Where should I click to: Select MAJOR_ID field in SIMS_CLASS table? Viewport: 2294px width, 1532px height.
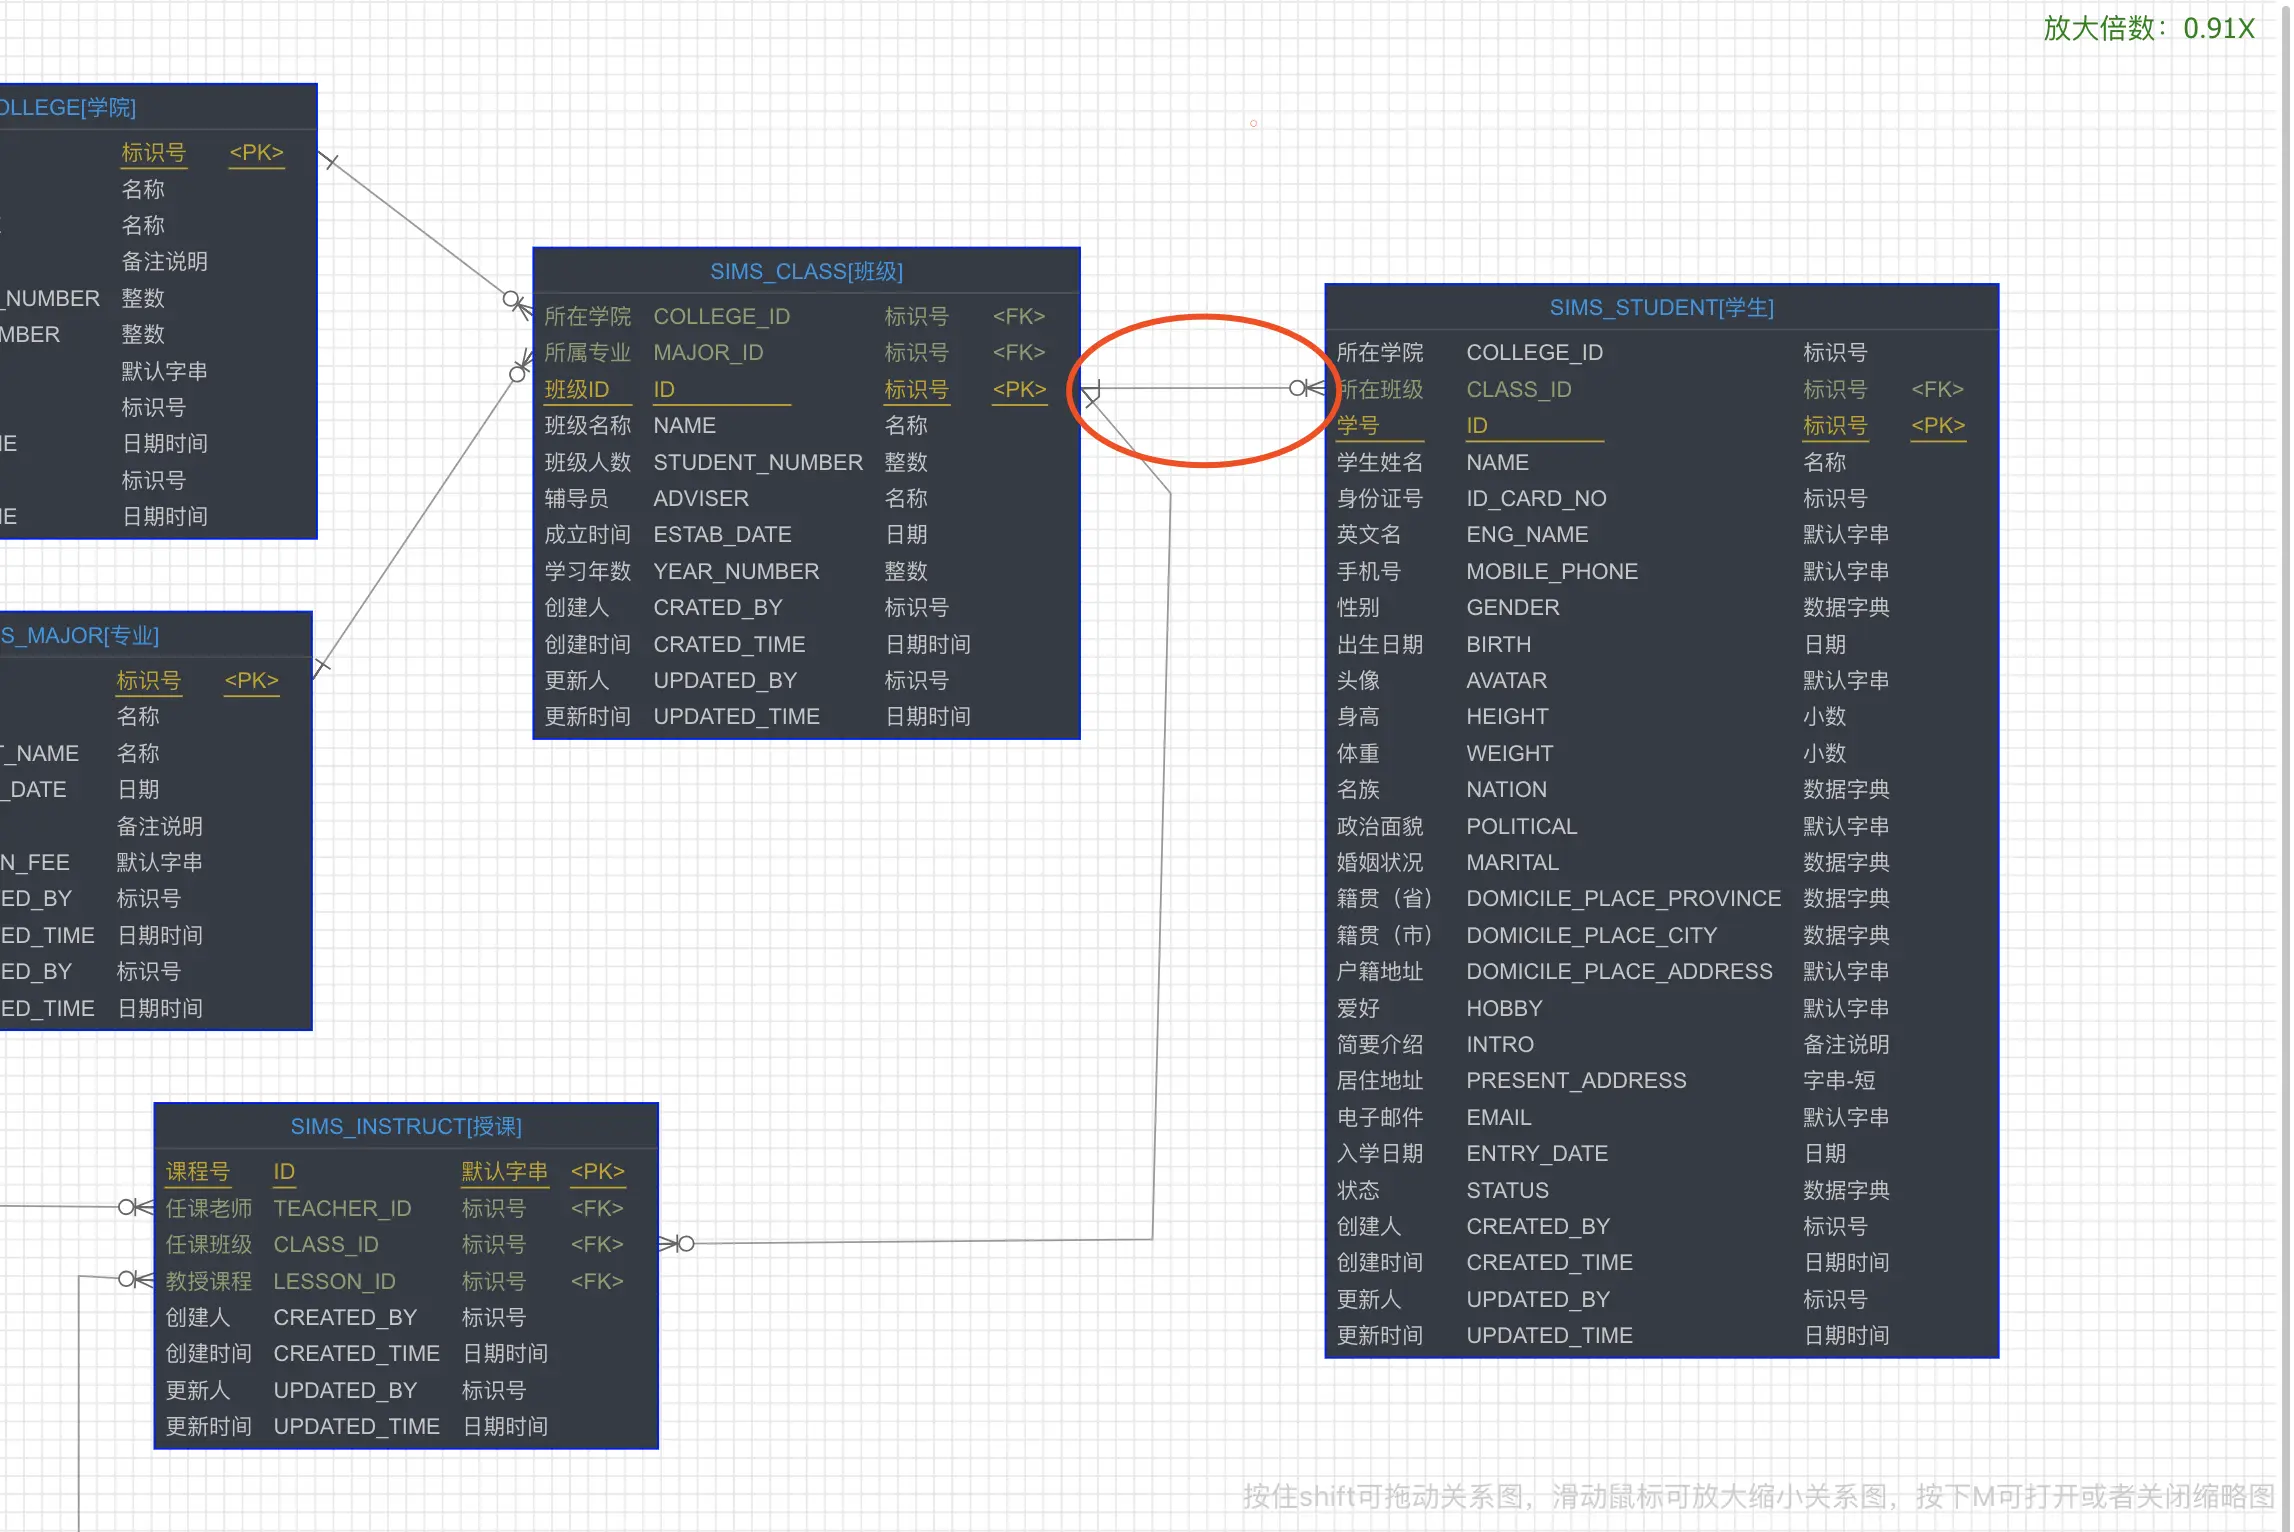point(708,352)
